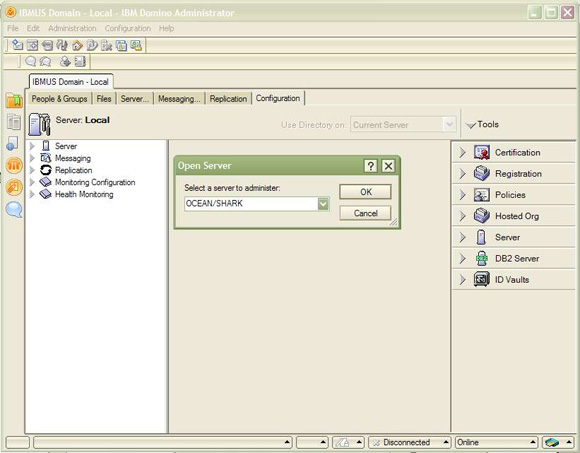The image size is (580, 453).
Task: Click the OCEAN/SHARK server name field
Action: point(251,203)
